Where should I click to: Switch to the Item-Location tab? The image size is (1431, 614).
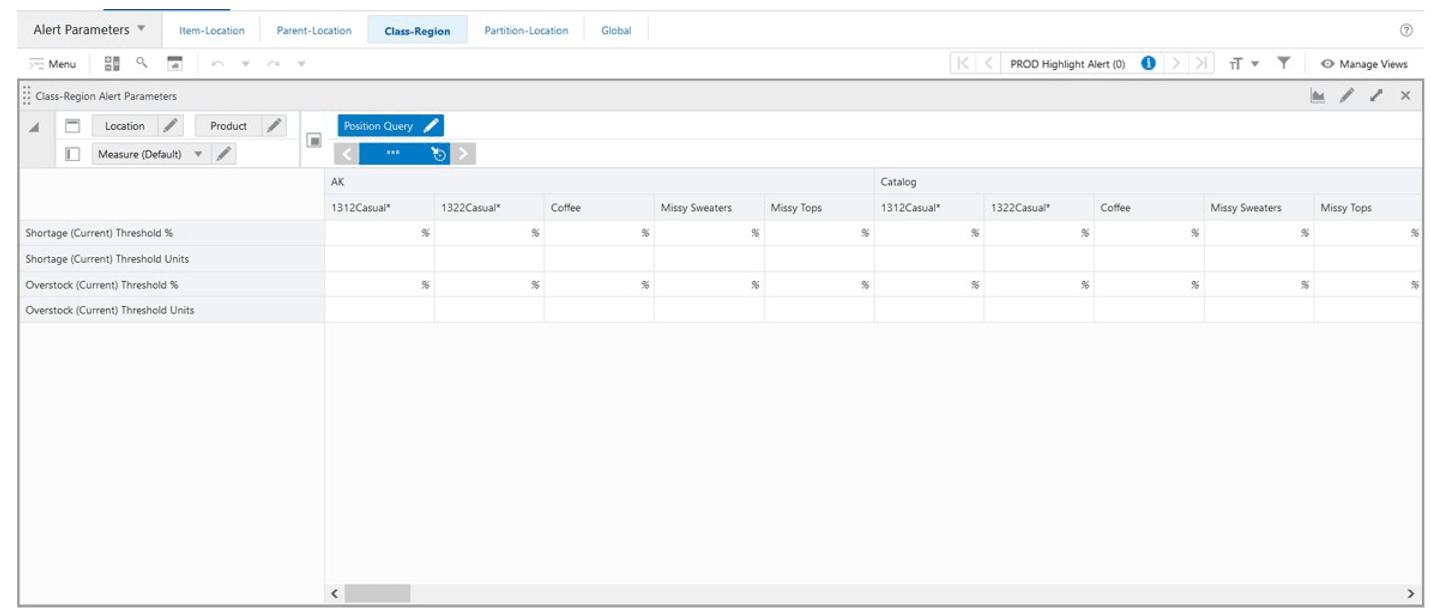[212, 30]
